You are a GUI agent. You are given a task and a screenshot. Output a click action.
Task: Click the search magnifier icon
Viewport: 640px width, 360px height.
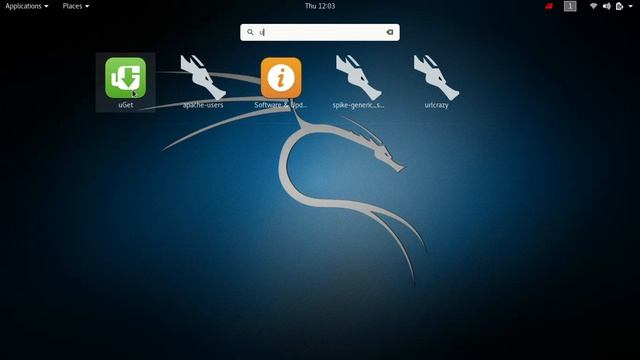(x=250, y=32)
